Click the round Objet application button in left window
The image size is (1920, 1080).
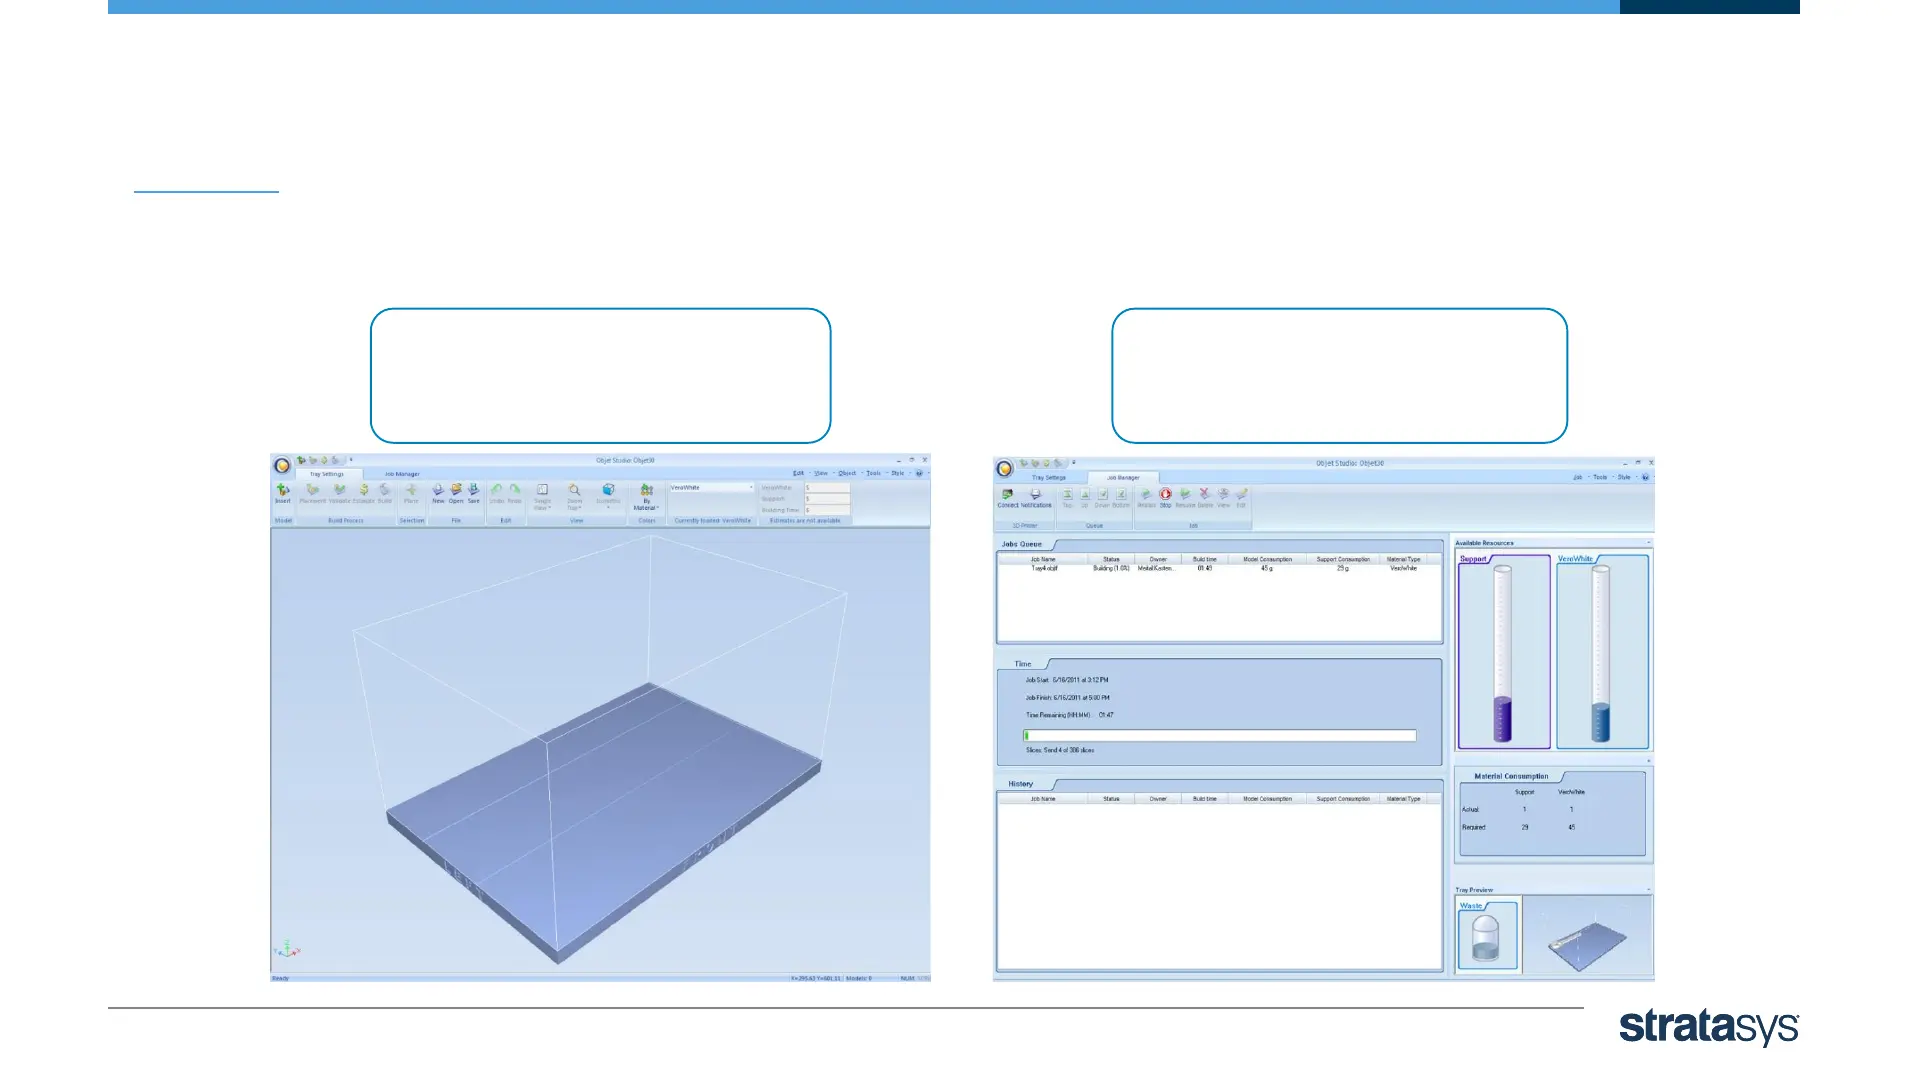(282, 466)
